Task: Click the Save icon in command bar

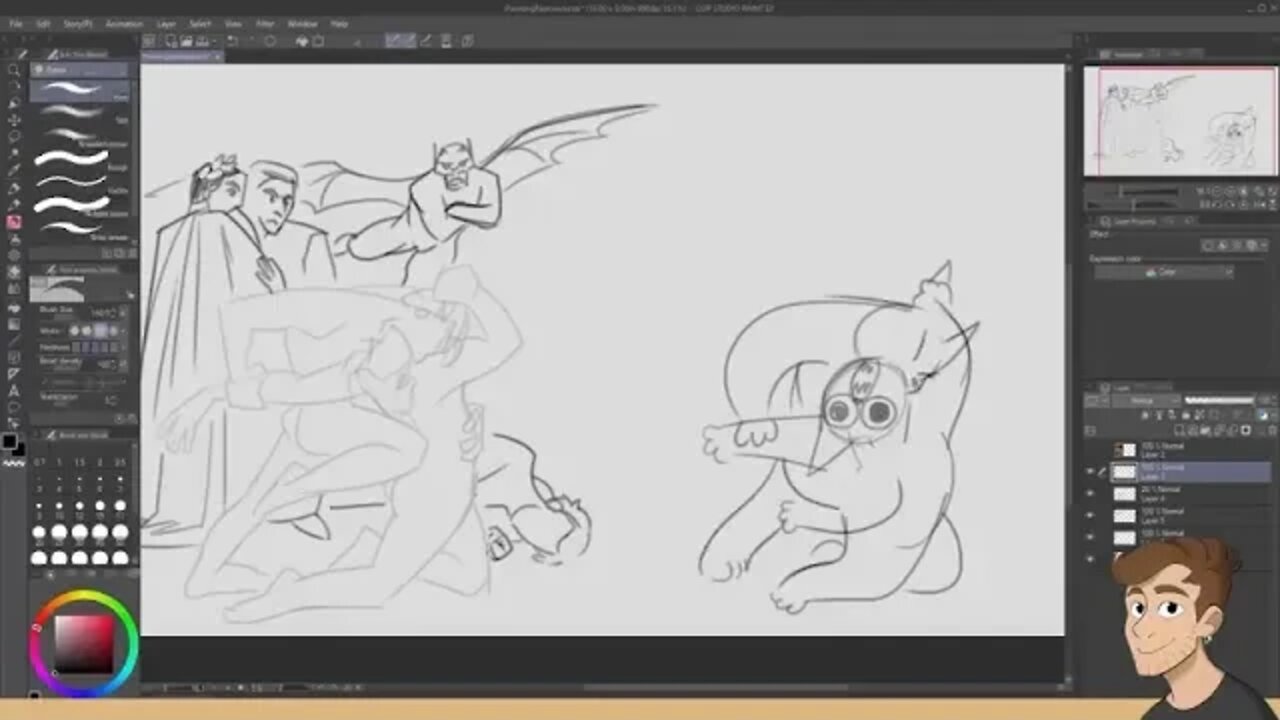Action: 200,41
